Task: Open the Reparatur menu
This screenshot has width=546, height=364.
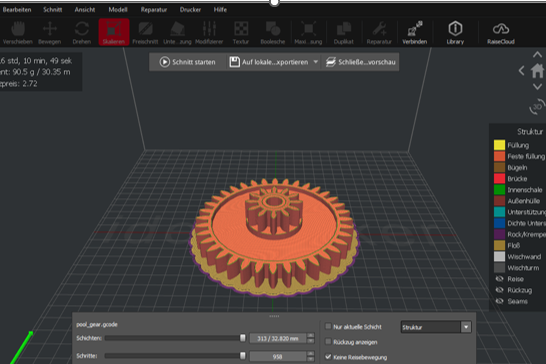Action: (154, 10)
